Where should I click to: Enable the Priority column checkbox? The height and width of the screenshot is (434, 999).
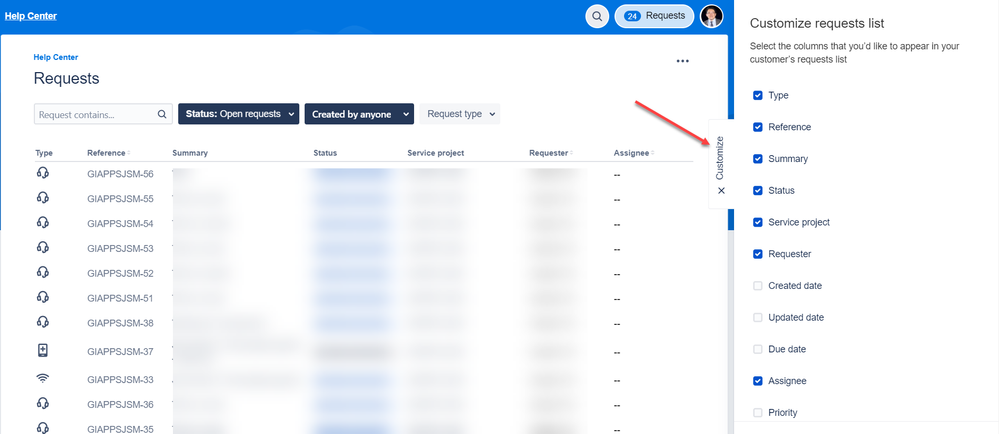(x=758, y=413)
